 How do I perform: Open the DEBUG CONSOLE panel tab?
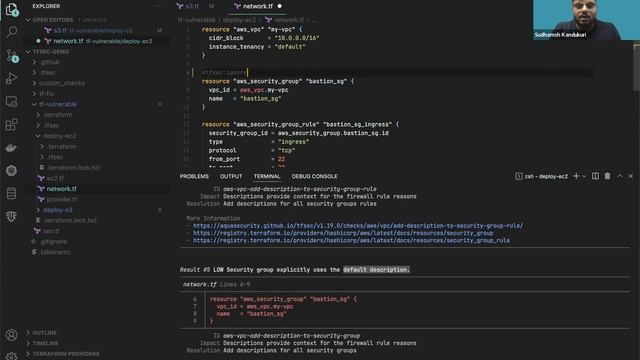point(315,176)
